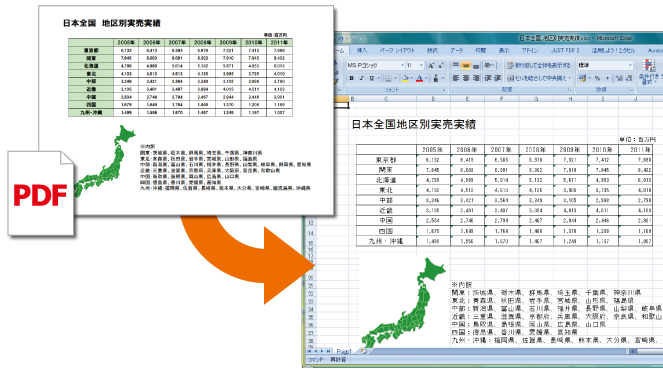Click the Decrease Font Size icon
Screen dimensions: 663x373
coord(441,66)
